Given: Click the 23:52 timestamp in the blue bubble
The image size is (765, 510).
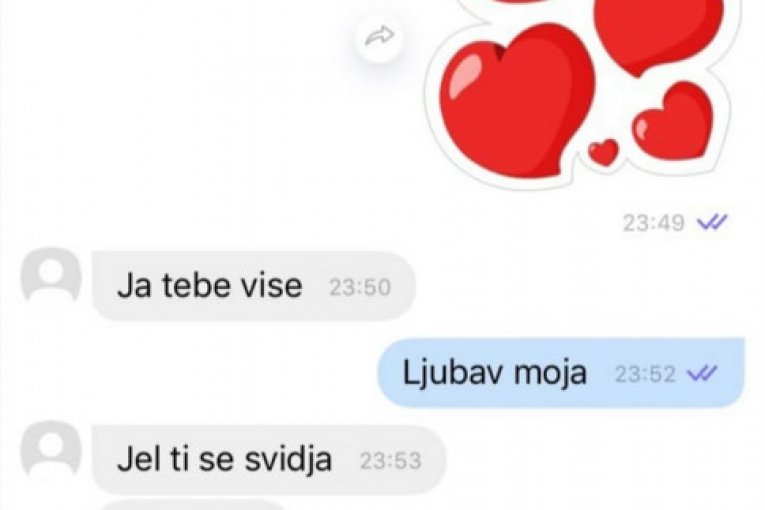Looking at the screenshot, I should (645, 374).
